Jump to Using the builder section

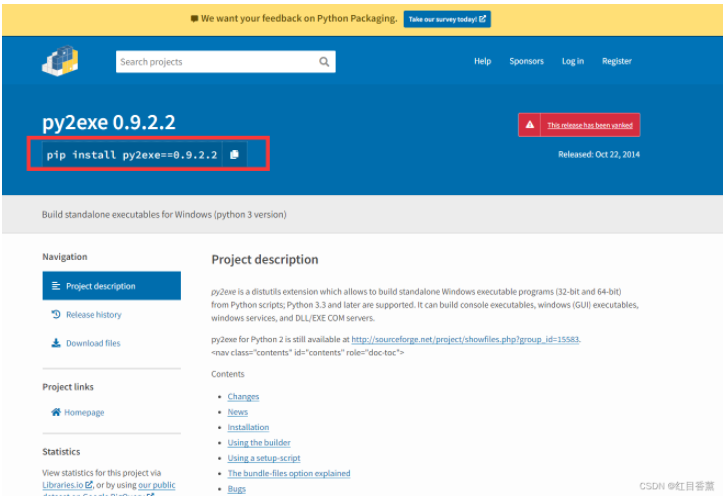(259, 443)
